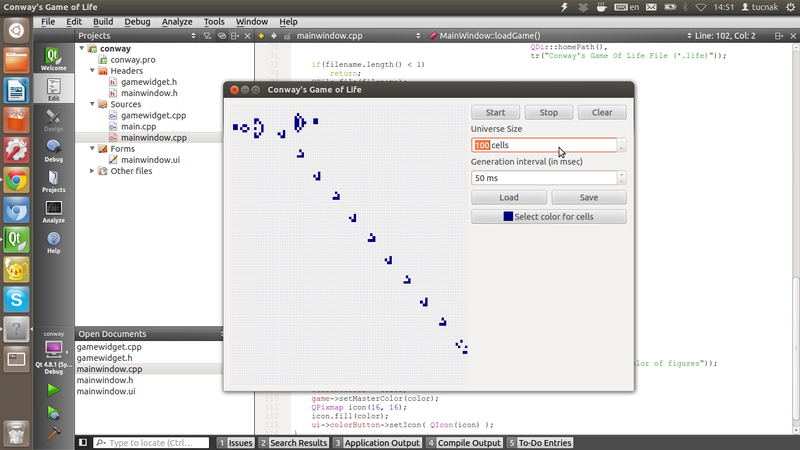Adjust Generation interval spinbox arrows

pyautogui.click(x=621, y=178)
